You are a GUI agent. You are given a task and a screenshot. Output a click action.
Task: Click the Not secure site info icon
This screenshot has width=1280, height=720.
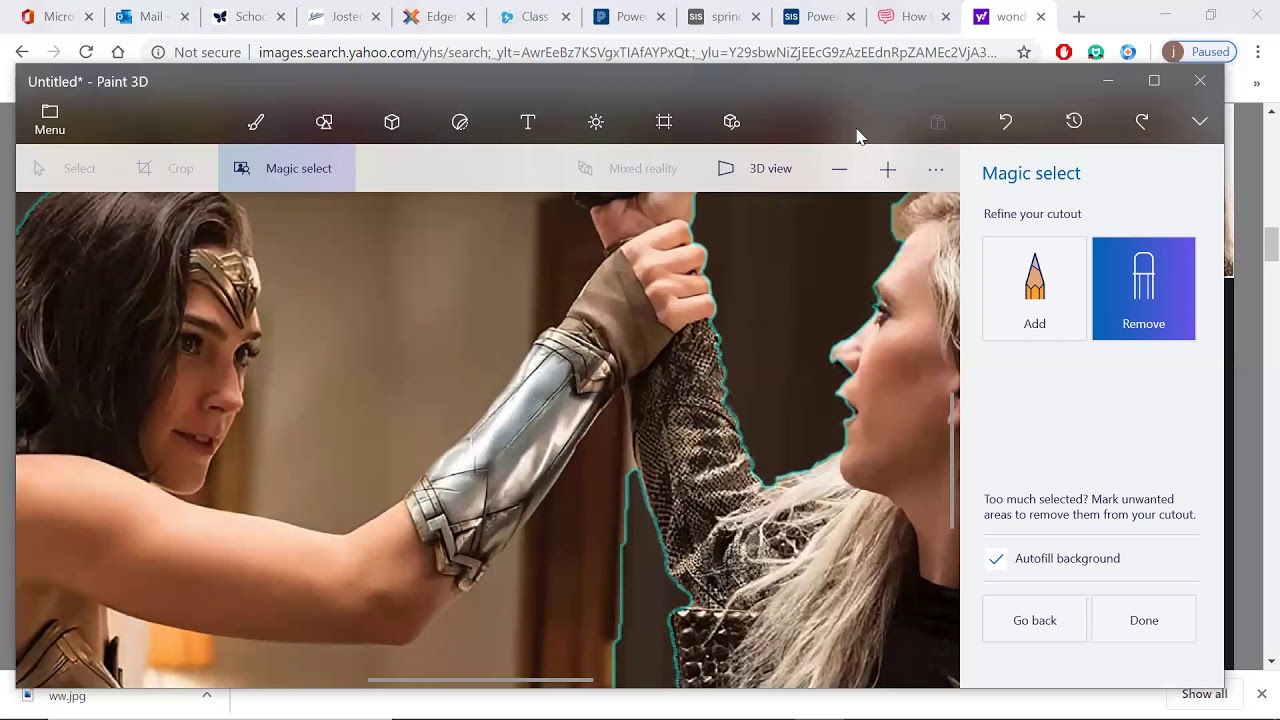[x=158, y=52]
